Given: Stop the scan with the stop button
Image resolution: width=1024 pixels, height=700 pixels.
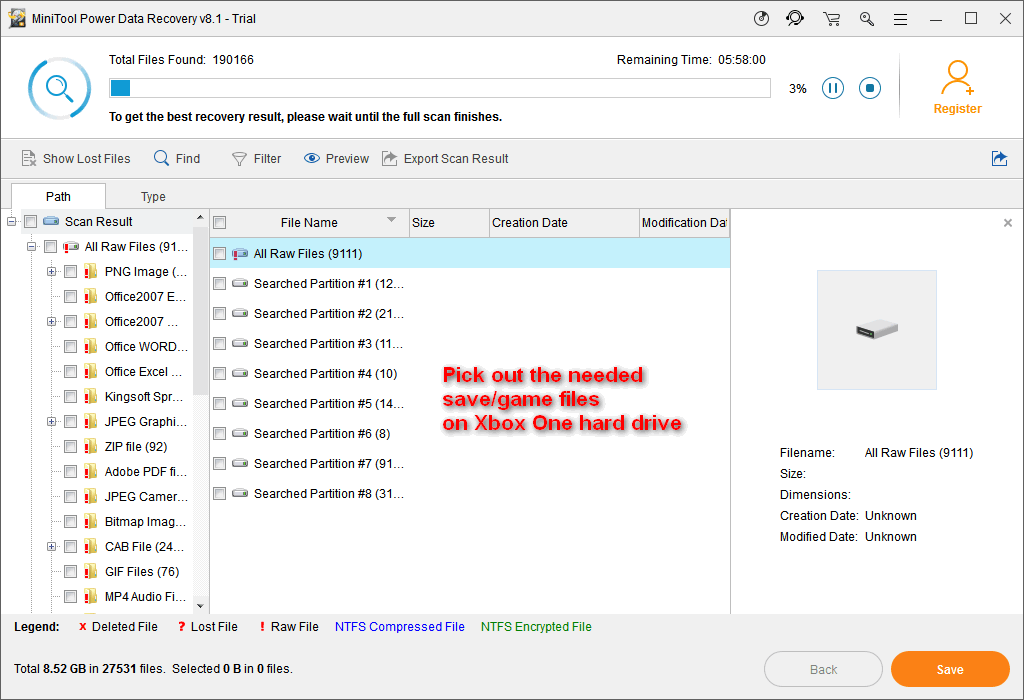Looking at the screenshot, I should click(x=870, y=88).
